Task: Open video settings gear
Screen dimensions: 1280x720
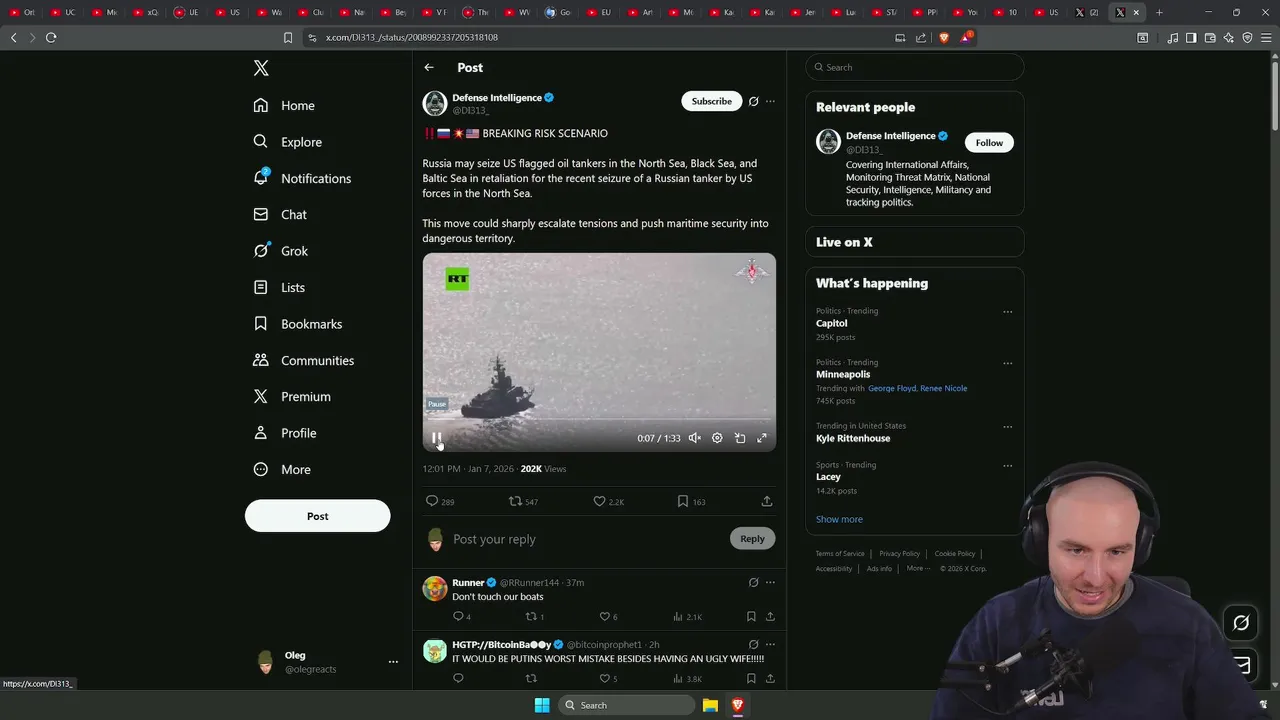Action: tap(717, 438)
